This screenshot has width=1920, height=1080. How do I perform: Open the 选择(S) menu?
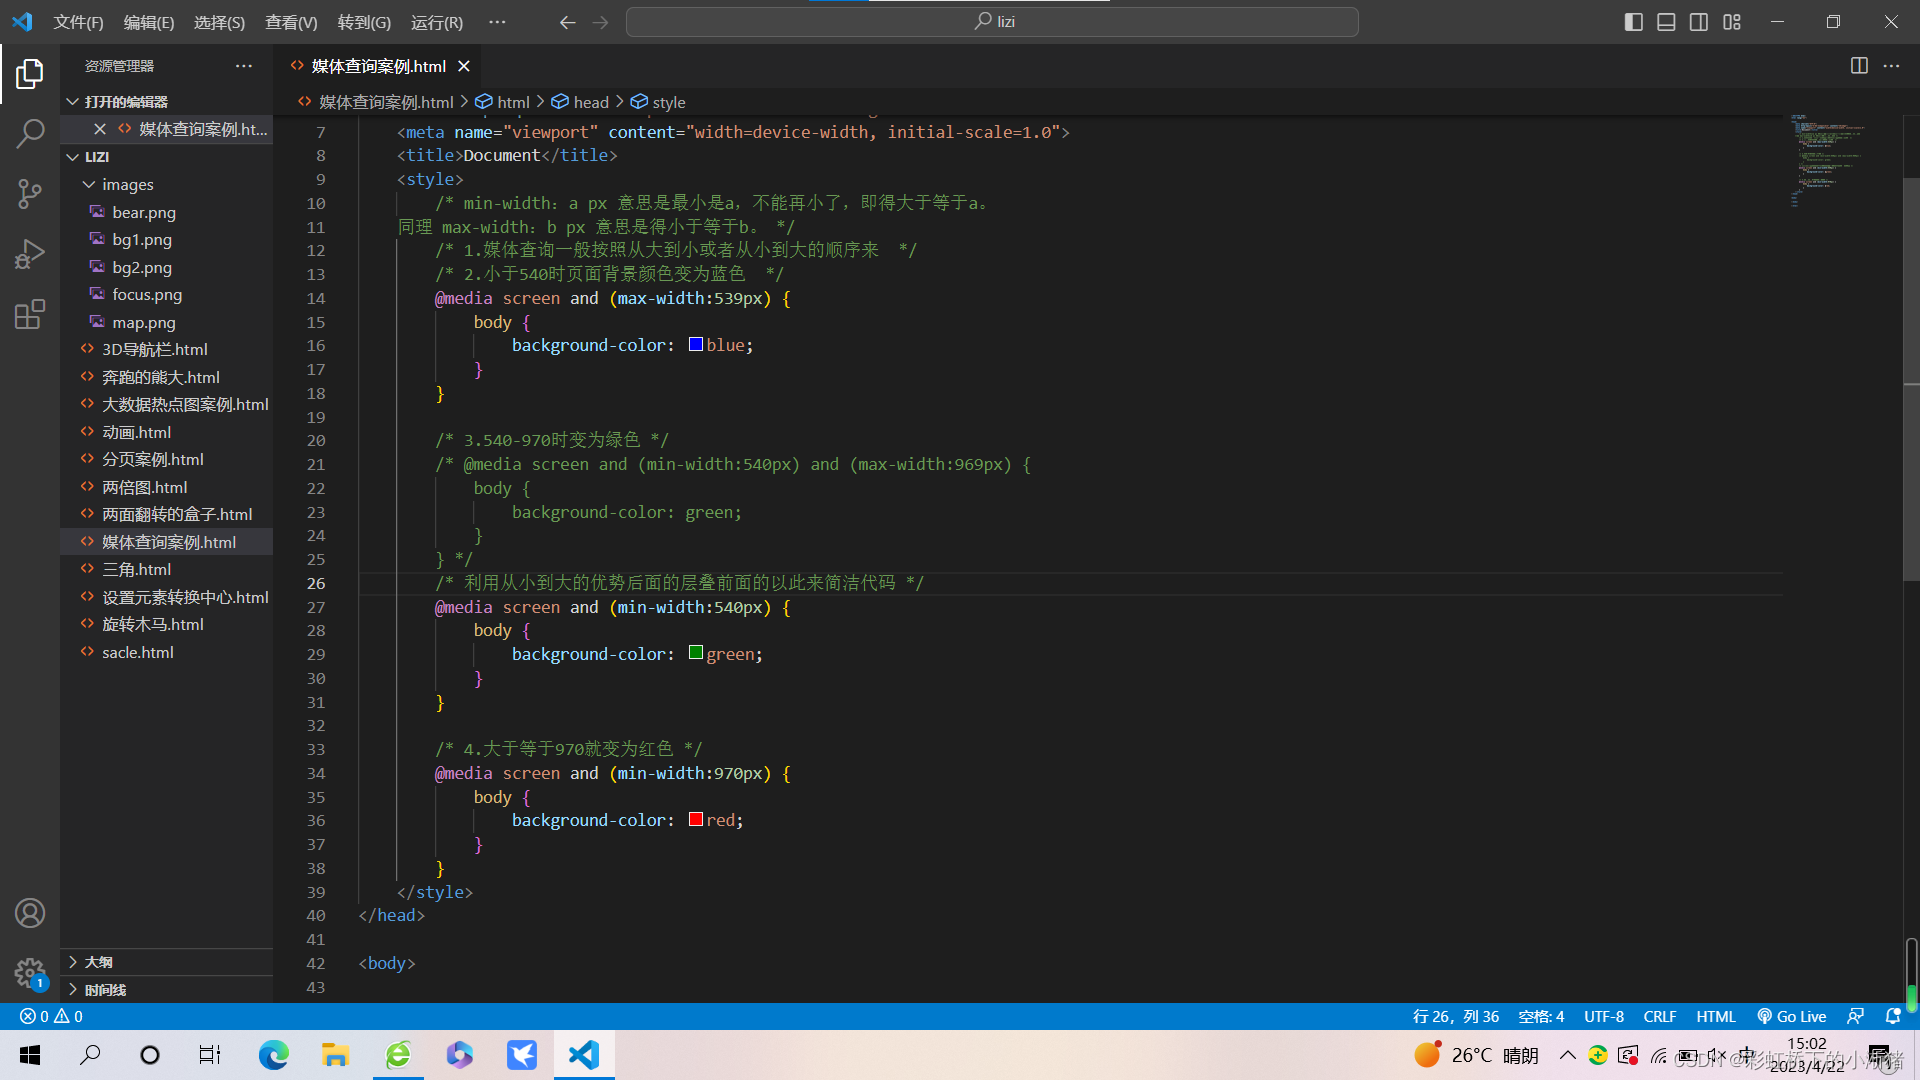click(x=219, y=22)
